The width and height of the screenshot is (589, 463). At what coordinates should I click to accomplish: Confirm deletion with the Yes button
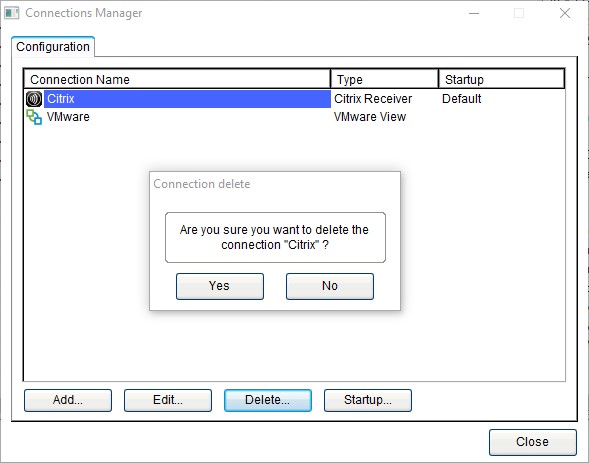coord(220,286)
